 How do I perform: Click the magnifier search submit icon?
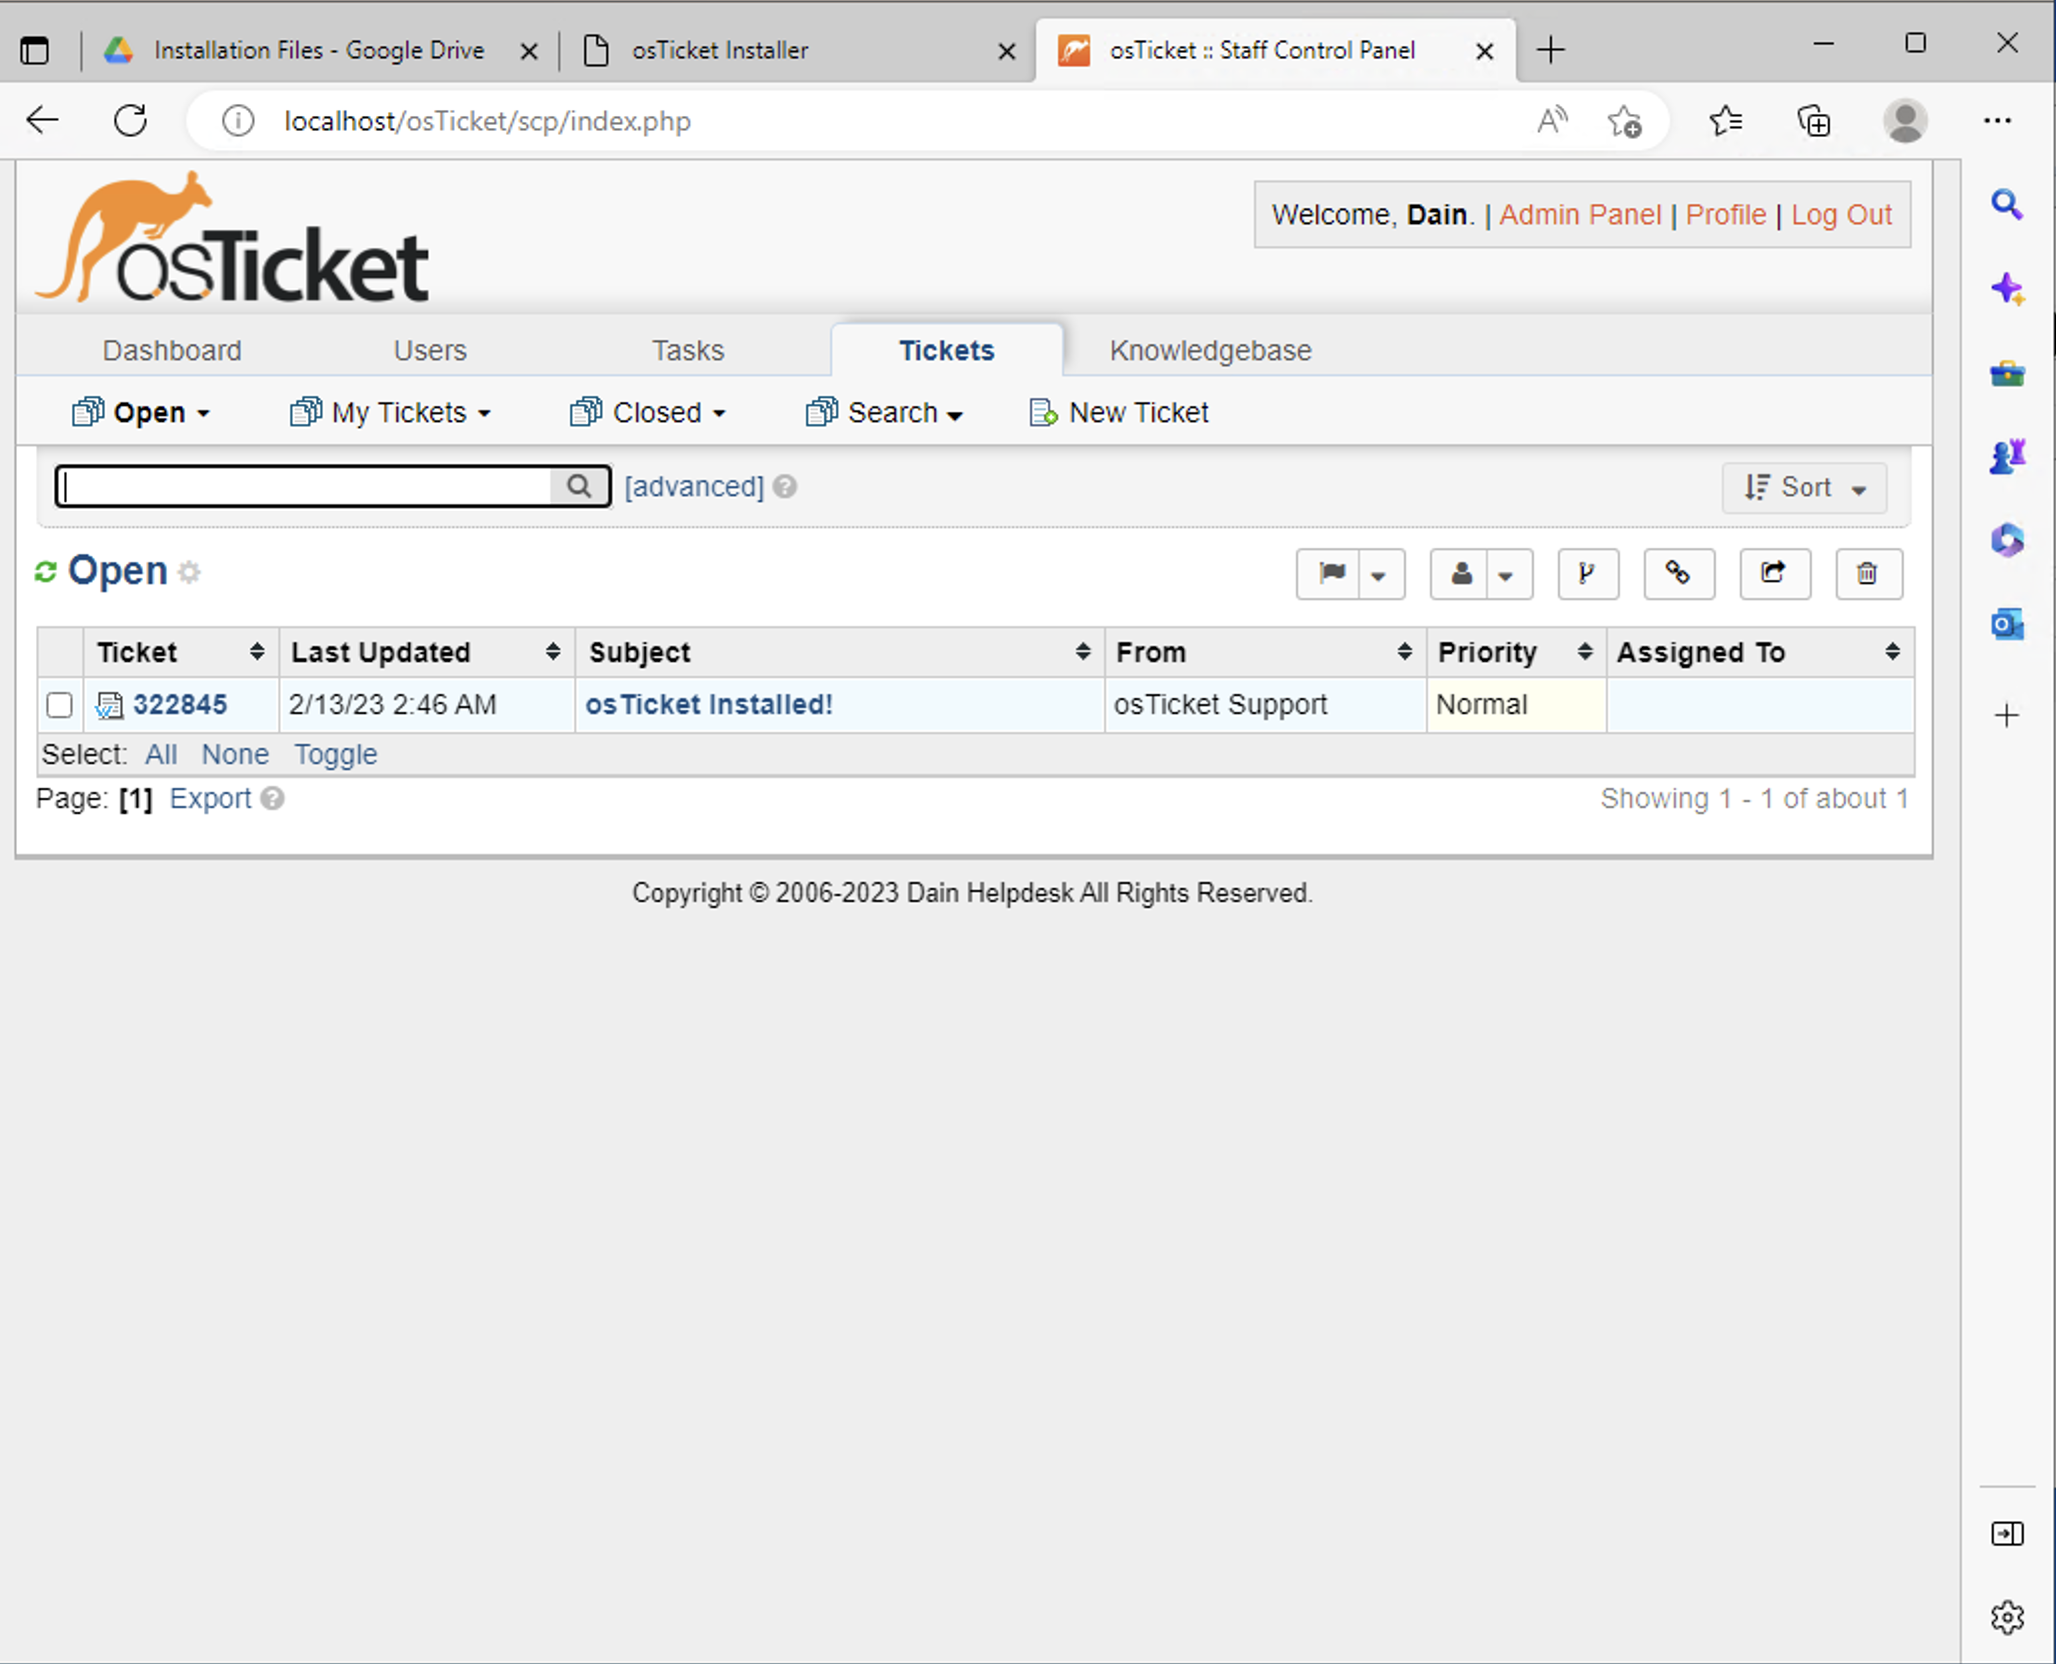coord(578,486)
